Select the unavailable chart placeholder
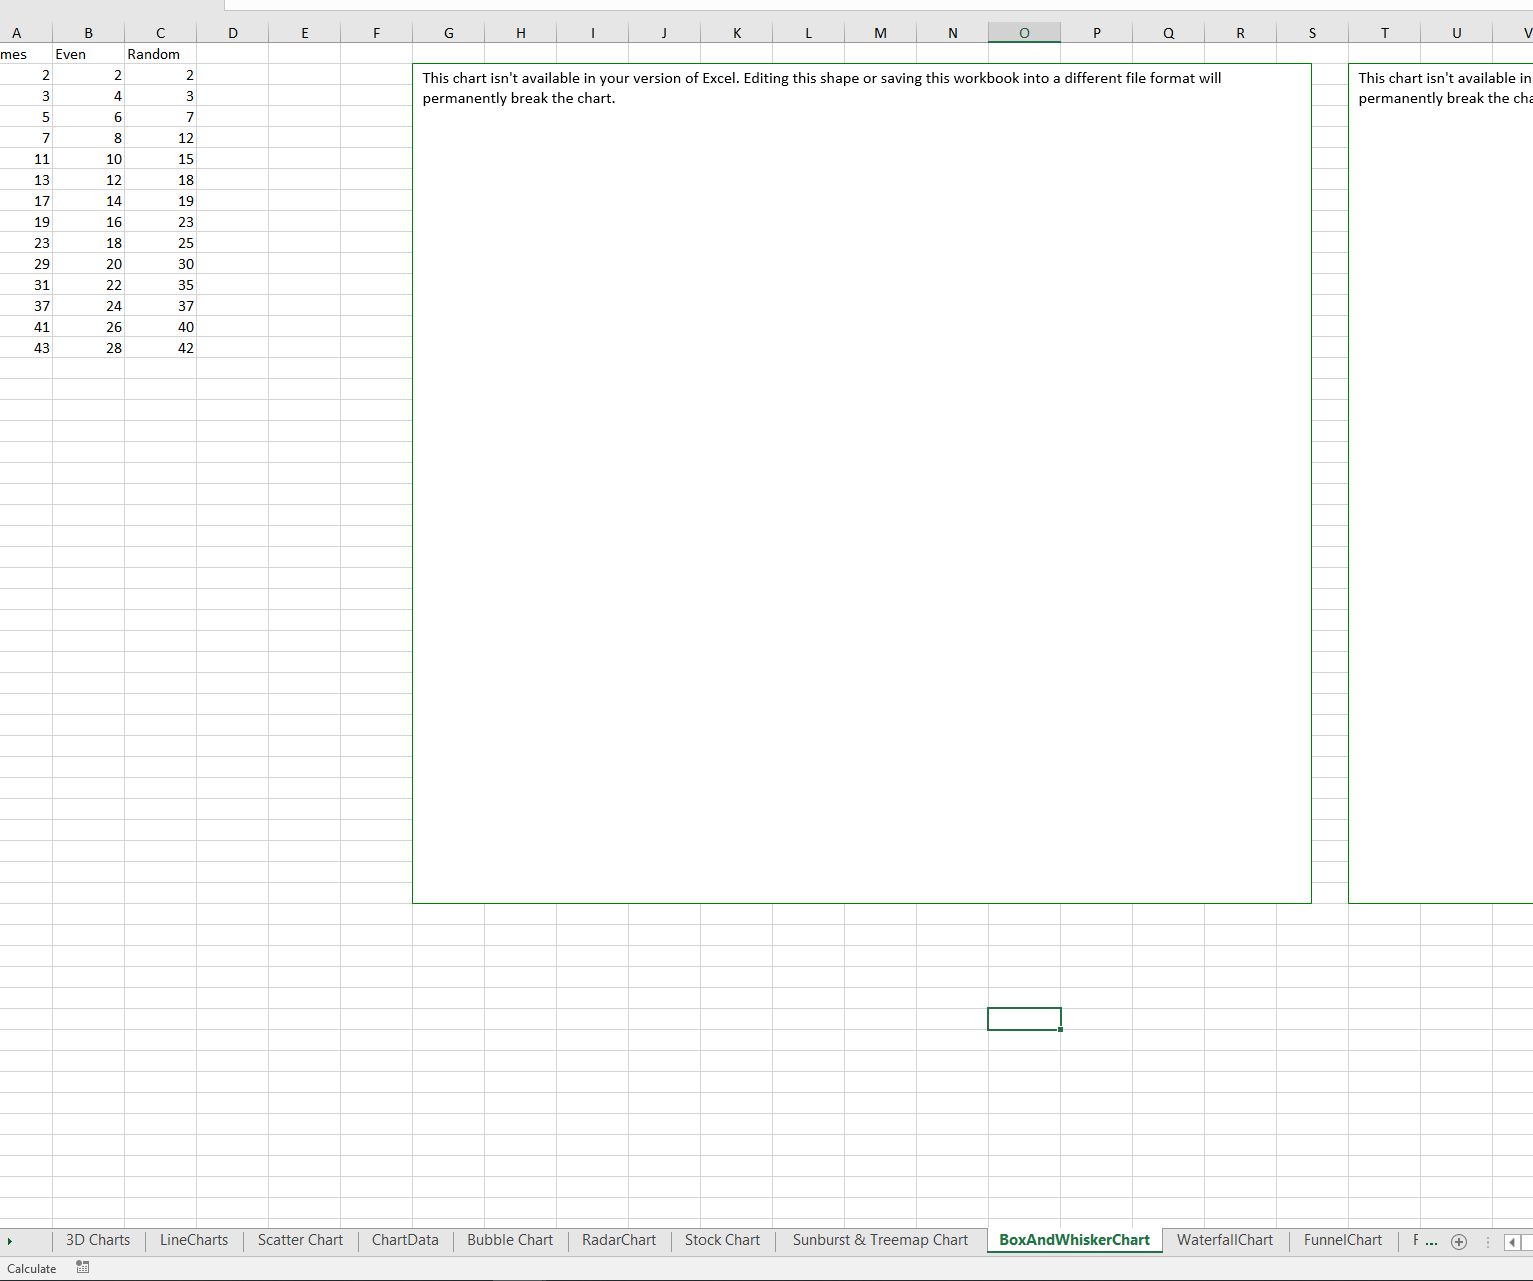The height and width of the screenshot is (1281, 1533). click(861, 482)
